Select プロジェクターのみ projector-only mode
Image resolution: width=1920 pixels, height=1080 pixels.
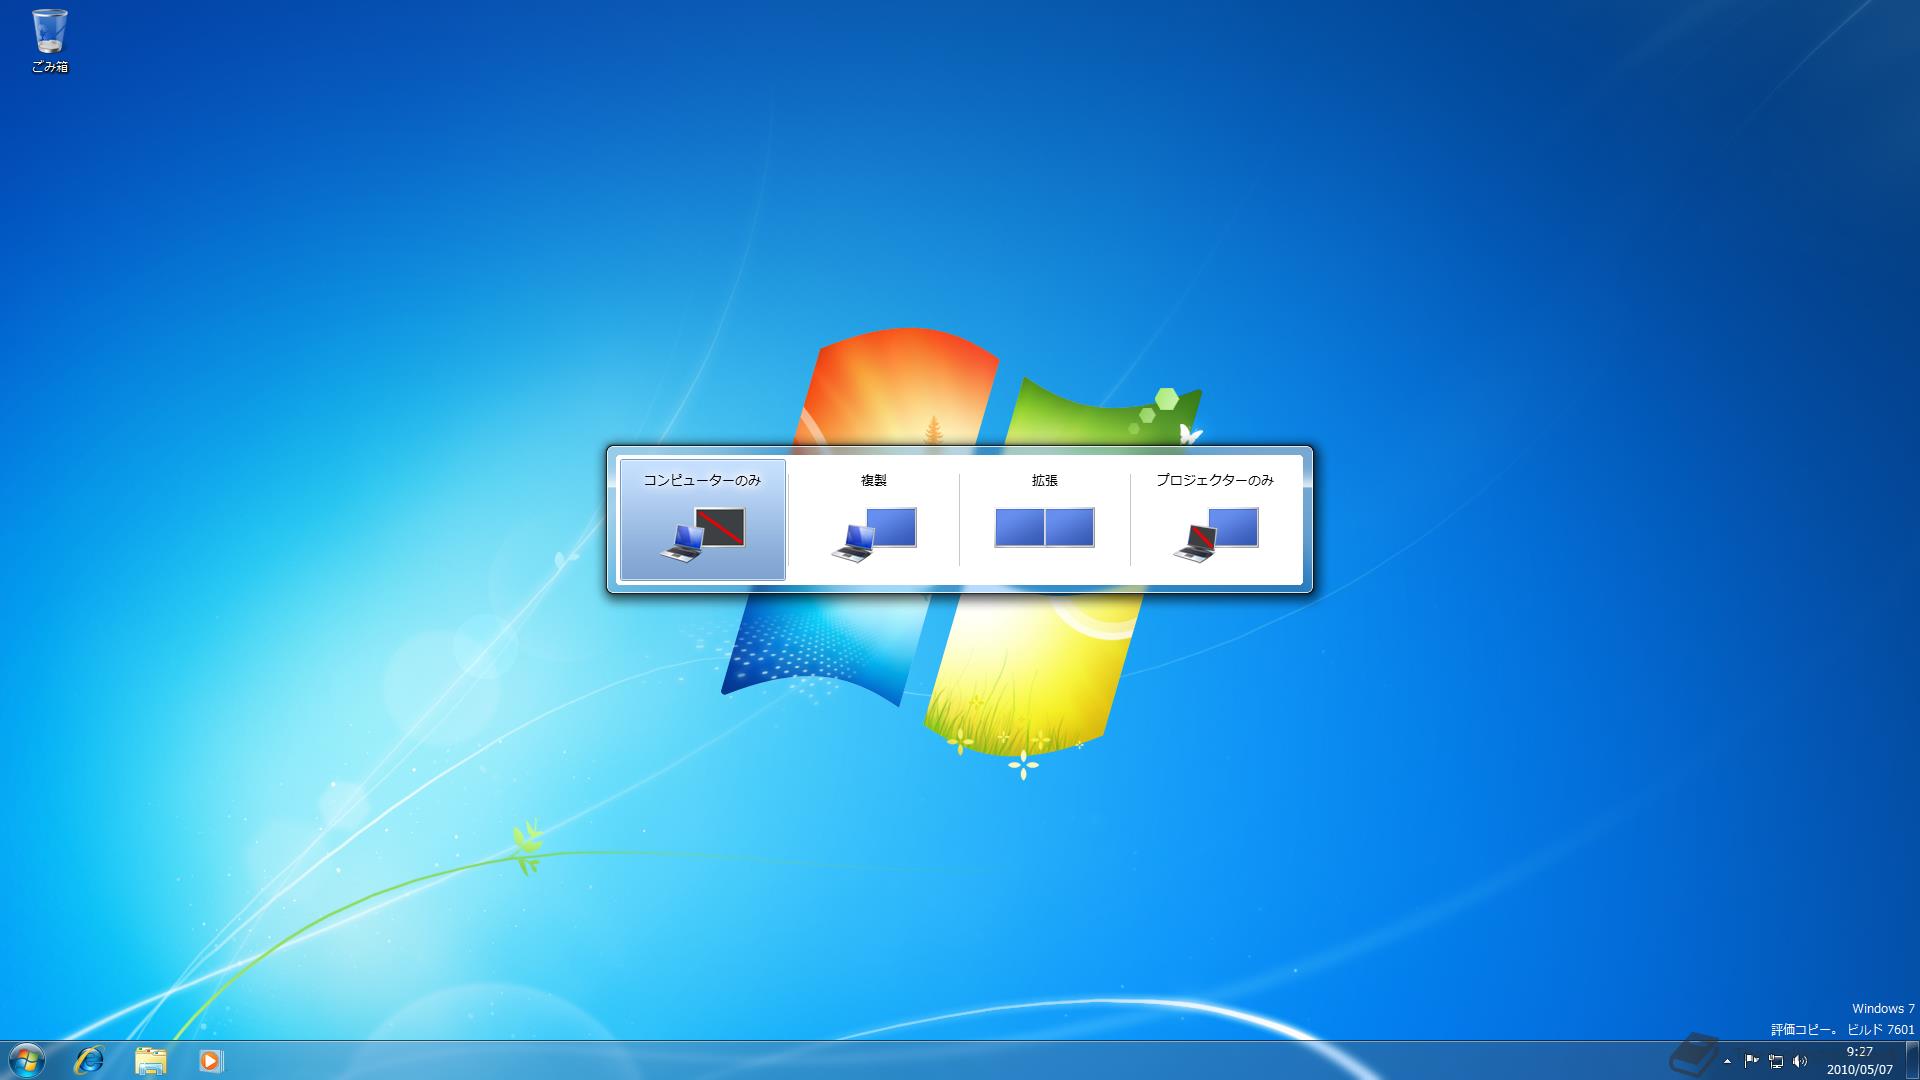tap(1215, 519)
